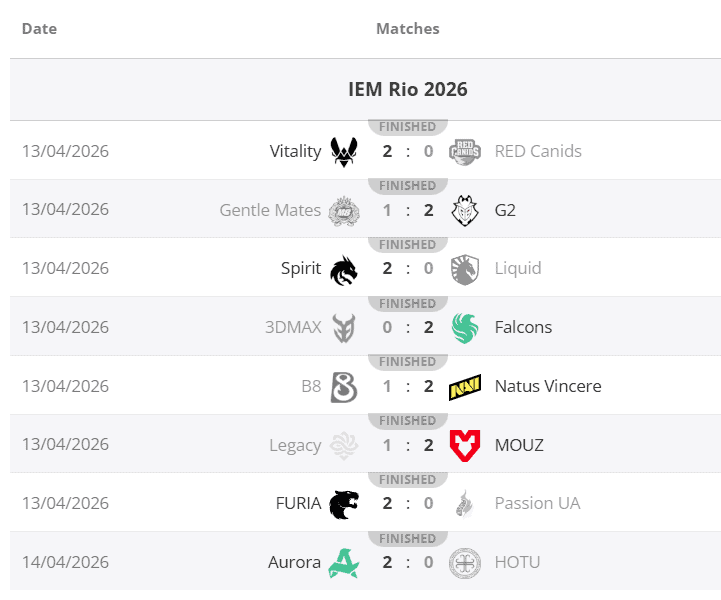Image resolution: width=721 pixels, height=600 pixels.
Task: Open the Passion UA team link
Action: (x=537, y=504)
